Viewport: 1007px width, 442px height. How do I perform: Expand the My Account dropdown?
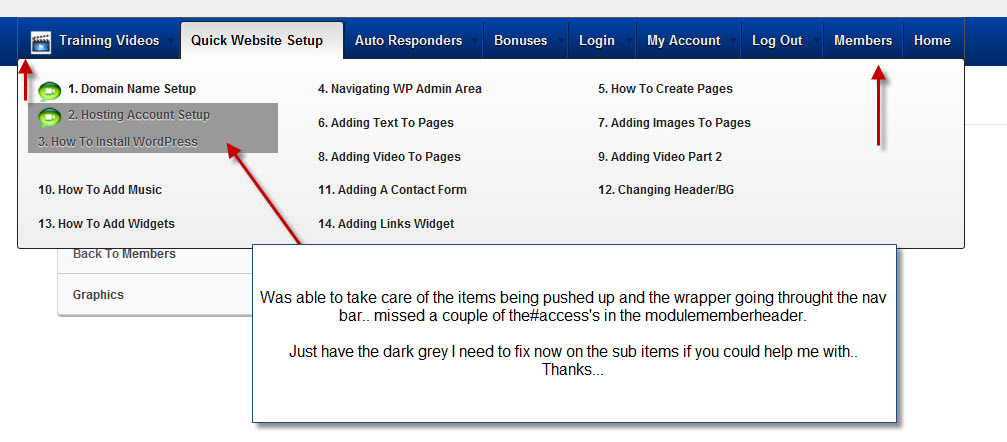tap(683, 41)
